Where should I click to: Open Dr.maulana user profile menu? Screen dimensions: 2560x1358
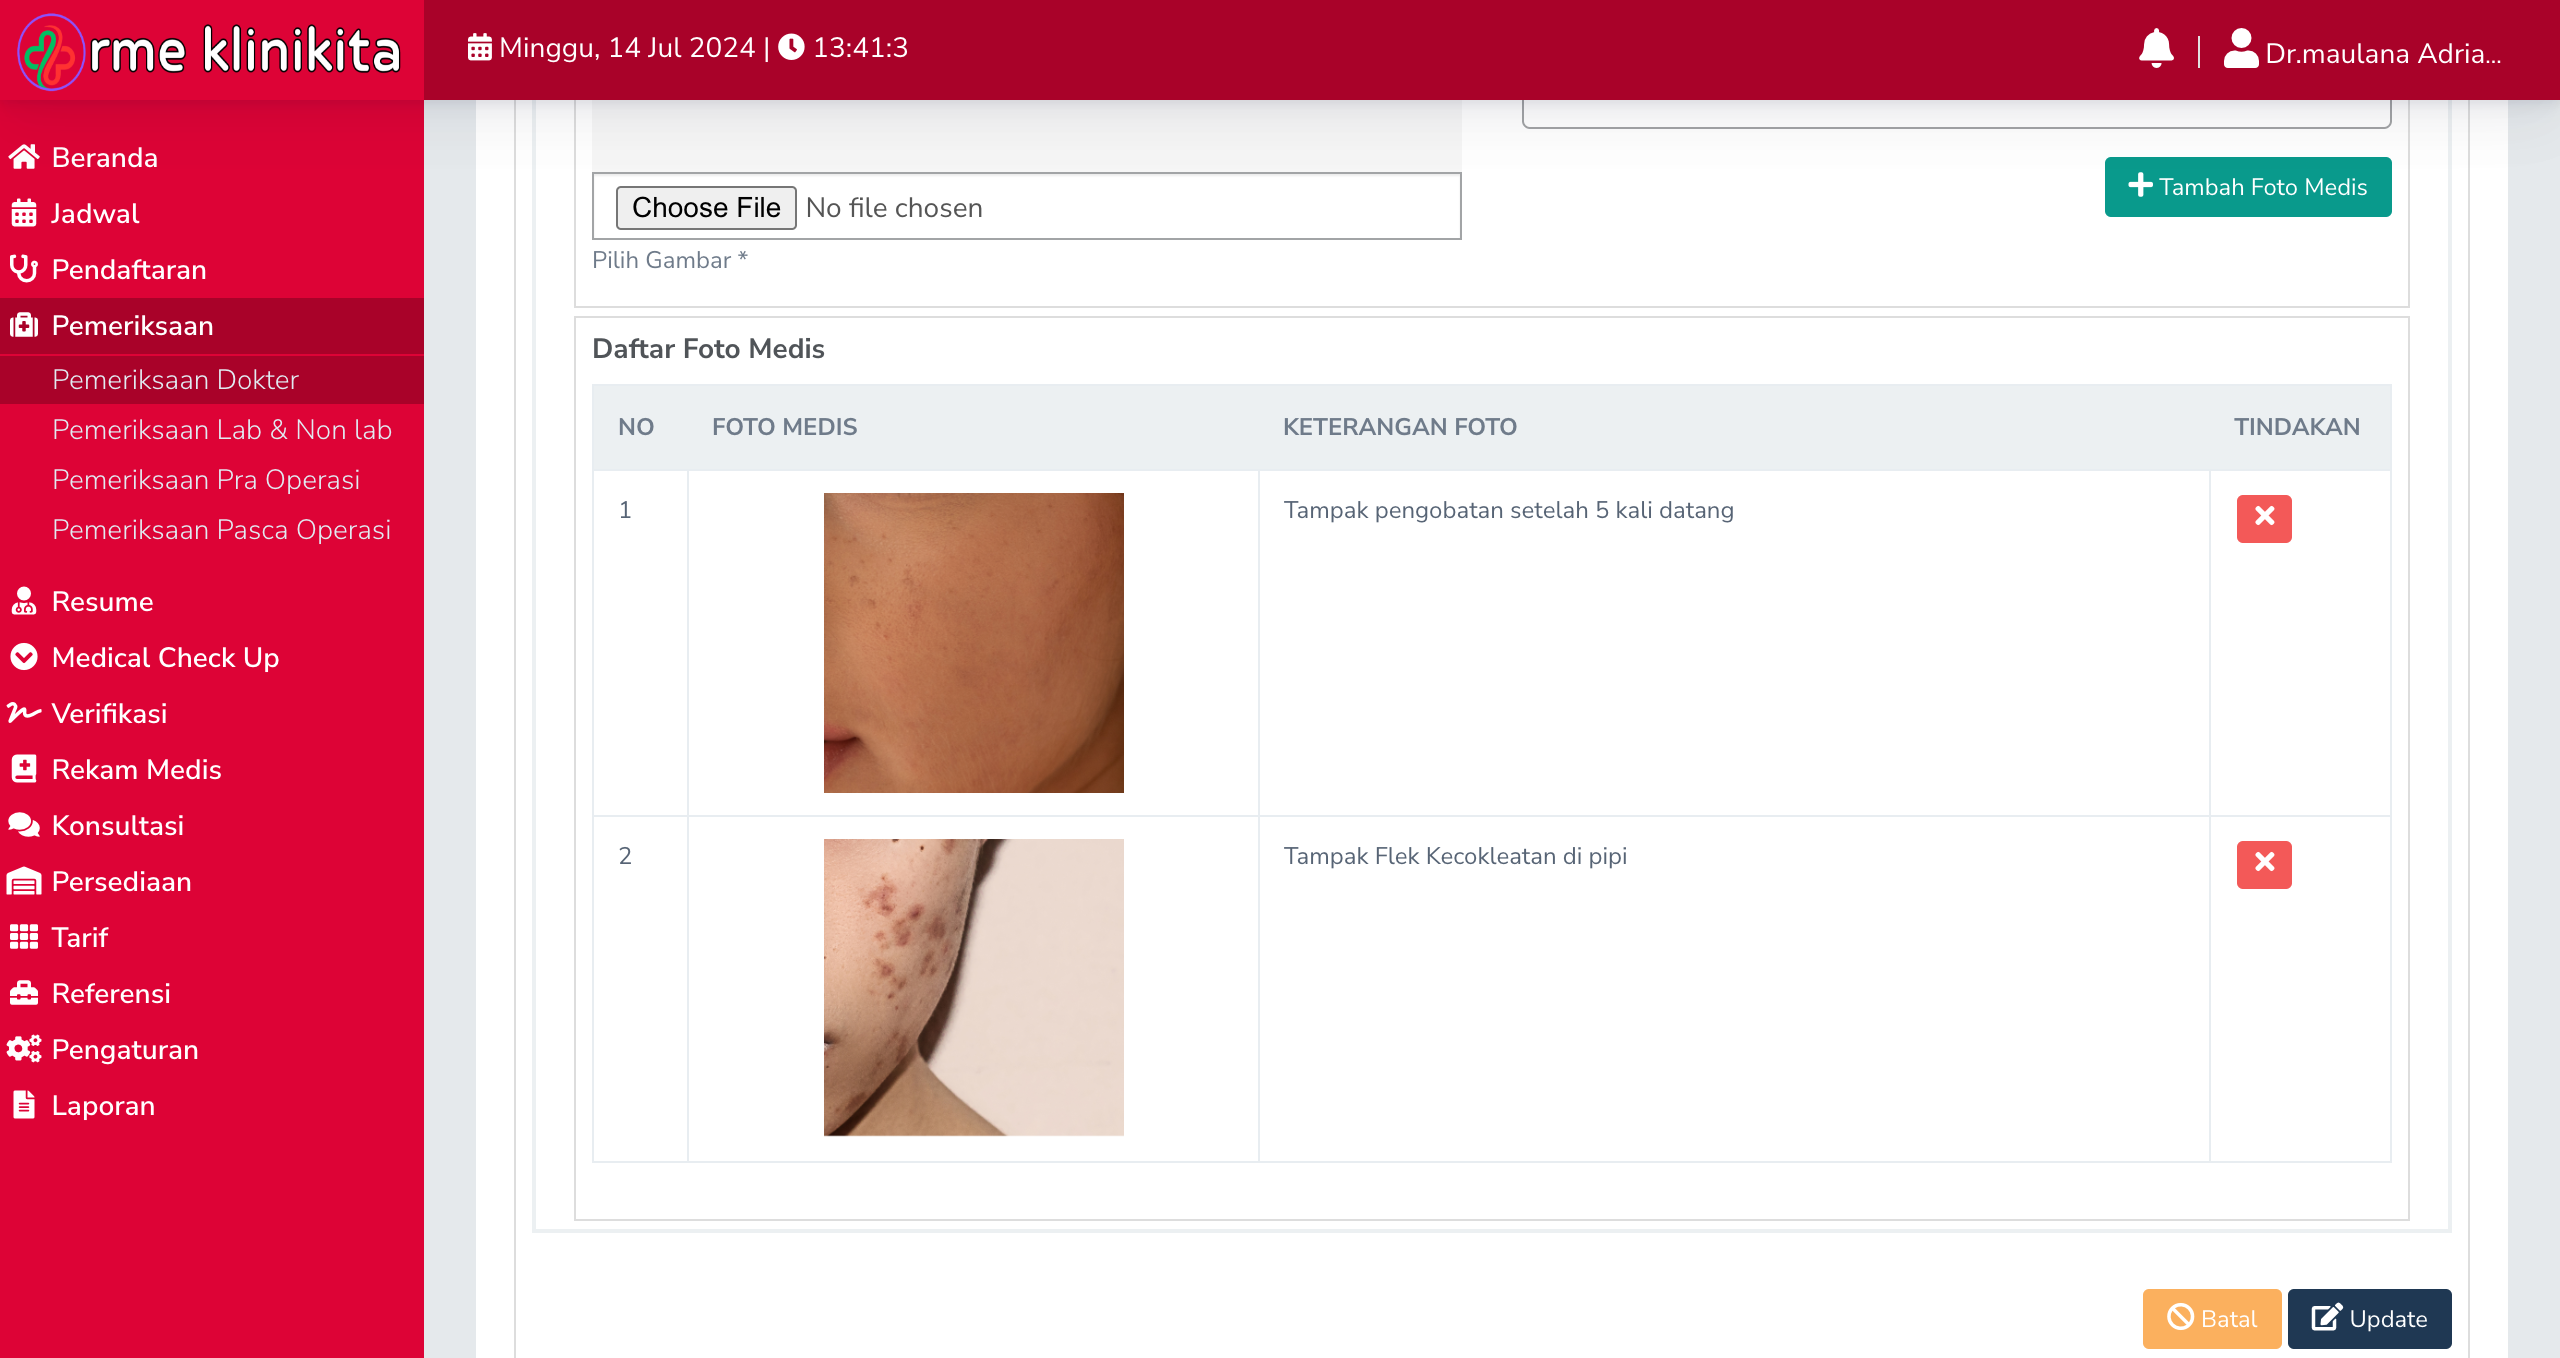pos(2362,52)
